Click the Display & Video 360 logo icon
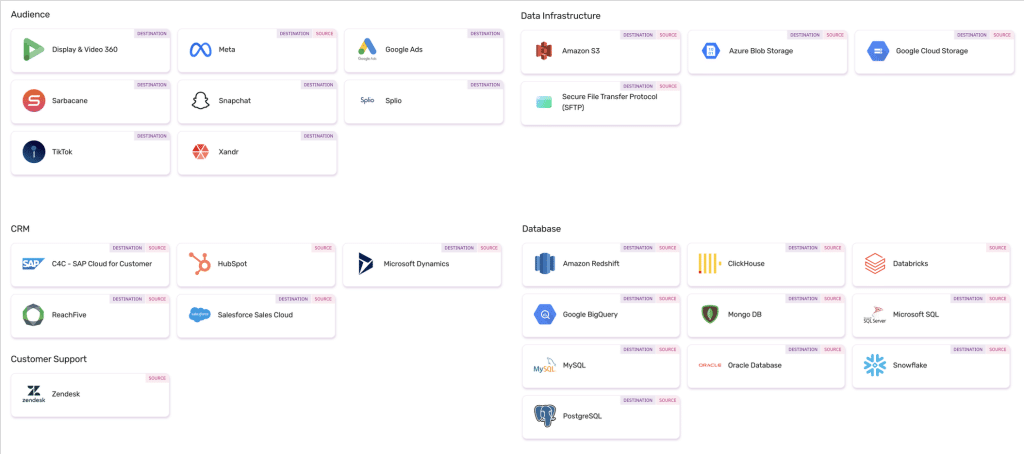1024x454 pixels. (33, 50)
